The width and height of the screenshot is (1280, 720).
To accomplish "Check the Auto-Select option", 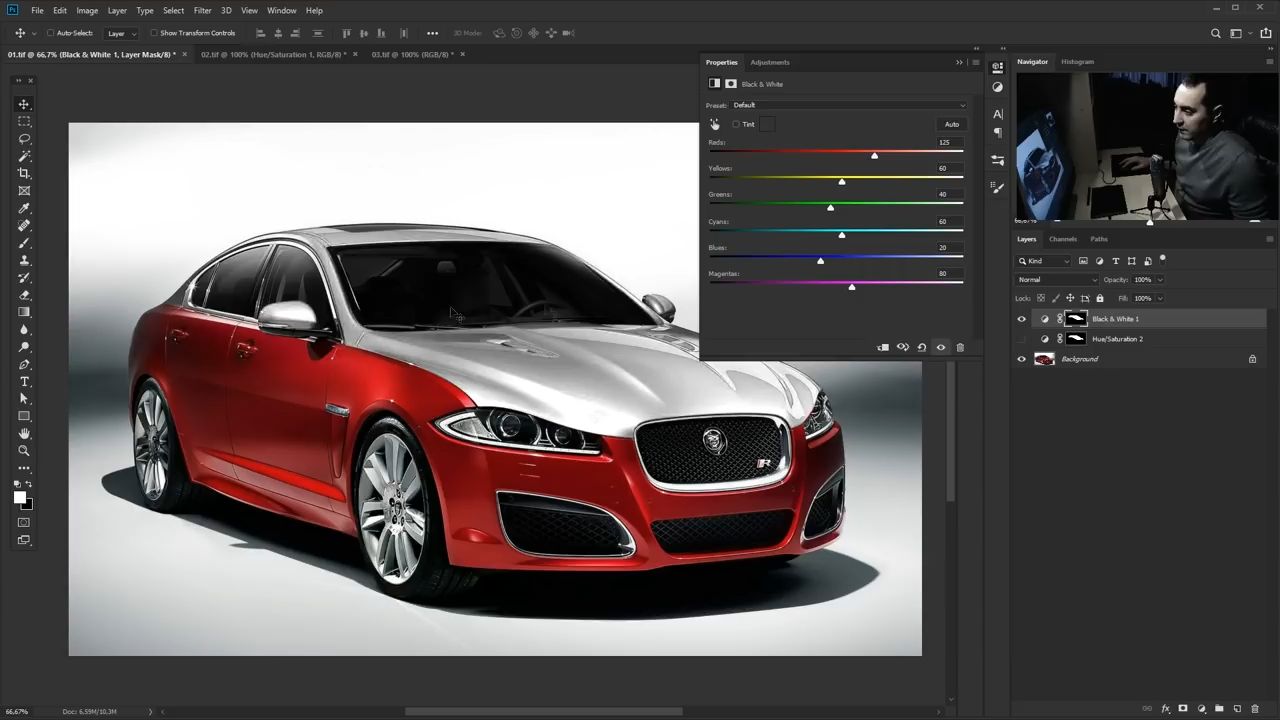I will coord(50,33).
